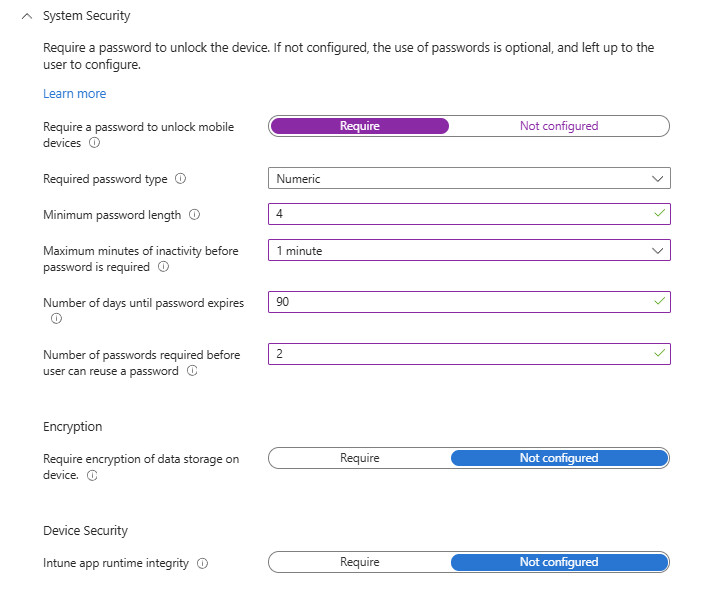Open the Maximum minutes of inactivity dropdown
Viewport: 722px width, 595px height.
(x=469, y=250)
